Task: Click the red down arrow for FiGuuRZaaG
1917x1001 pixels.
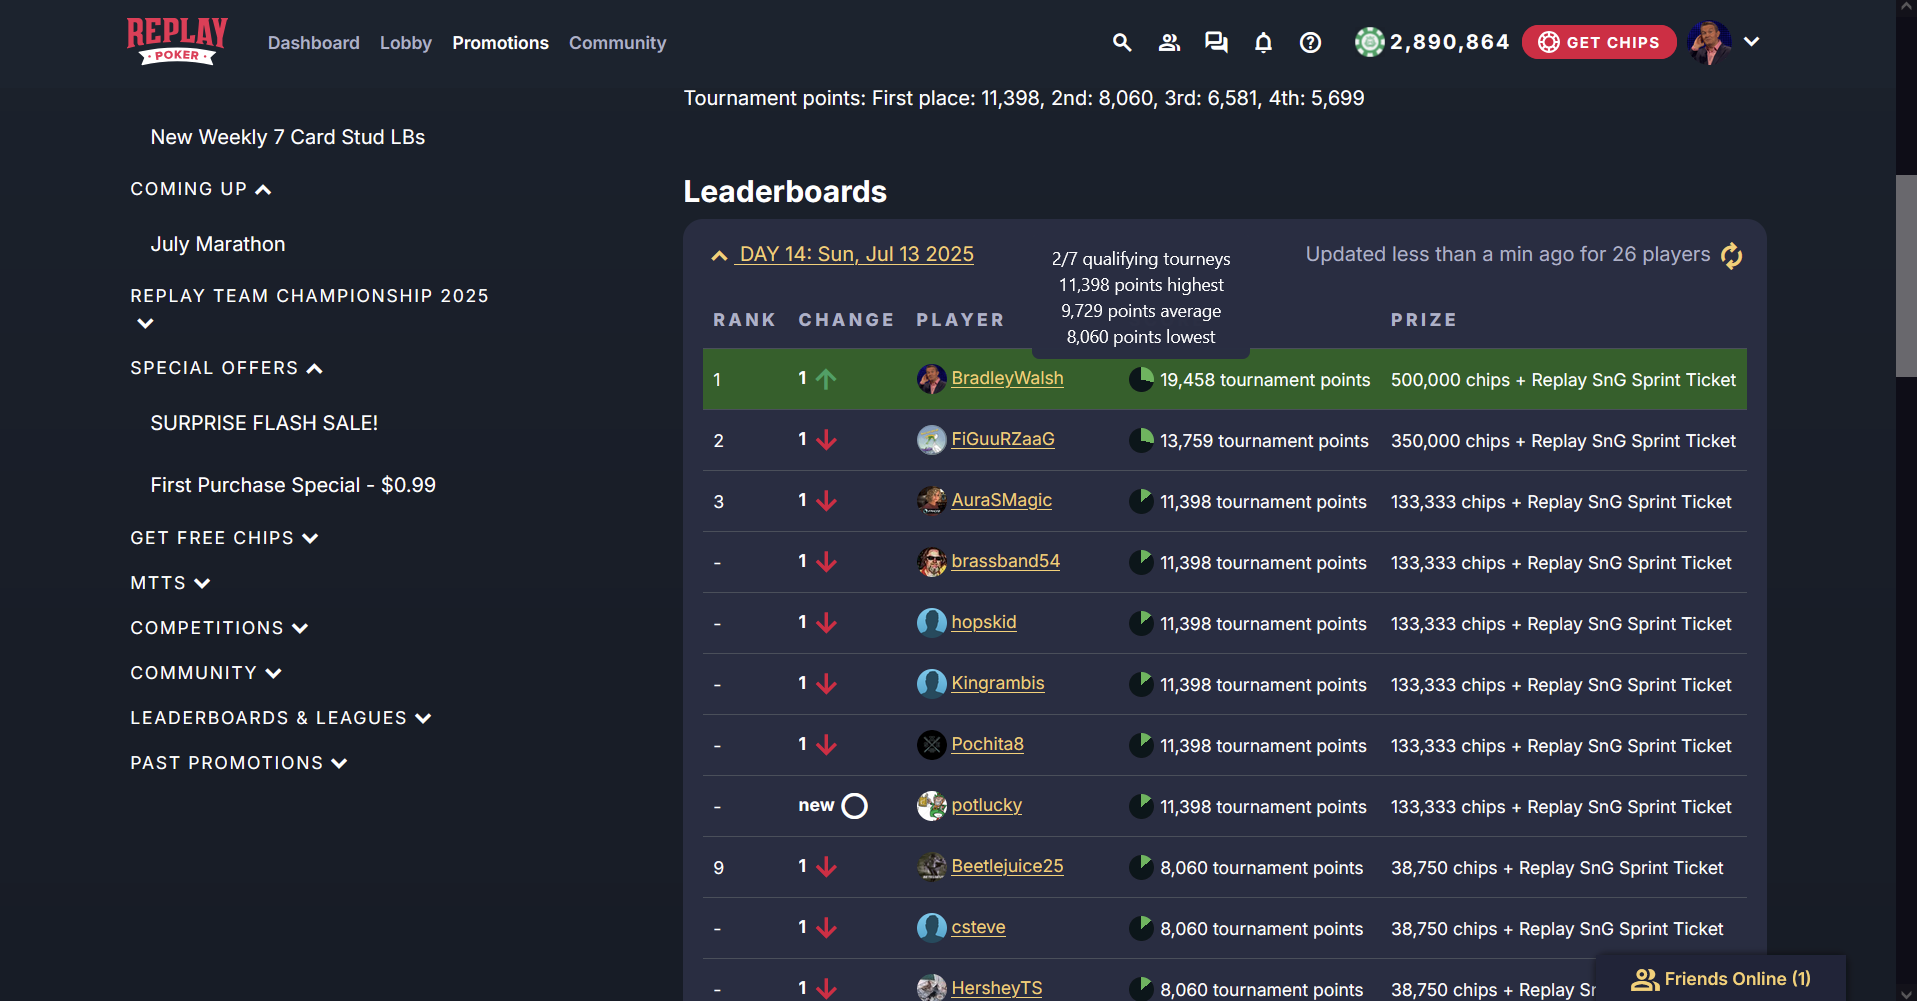Action: [x=825, y=440]
